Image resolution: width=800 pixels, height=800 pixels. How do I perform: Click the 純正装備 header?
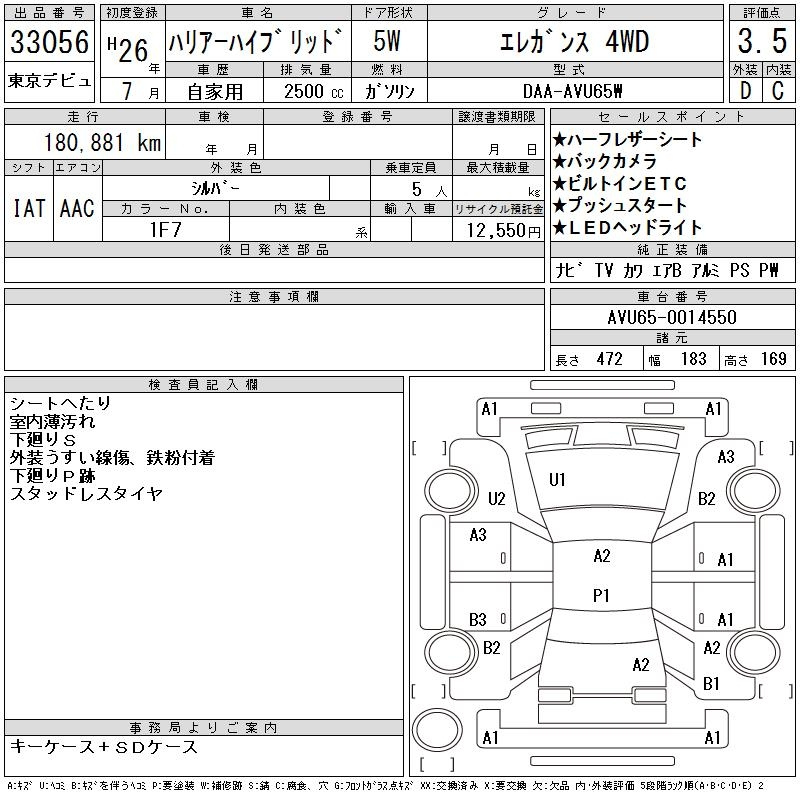coord(672,249)
